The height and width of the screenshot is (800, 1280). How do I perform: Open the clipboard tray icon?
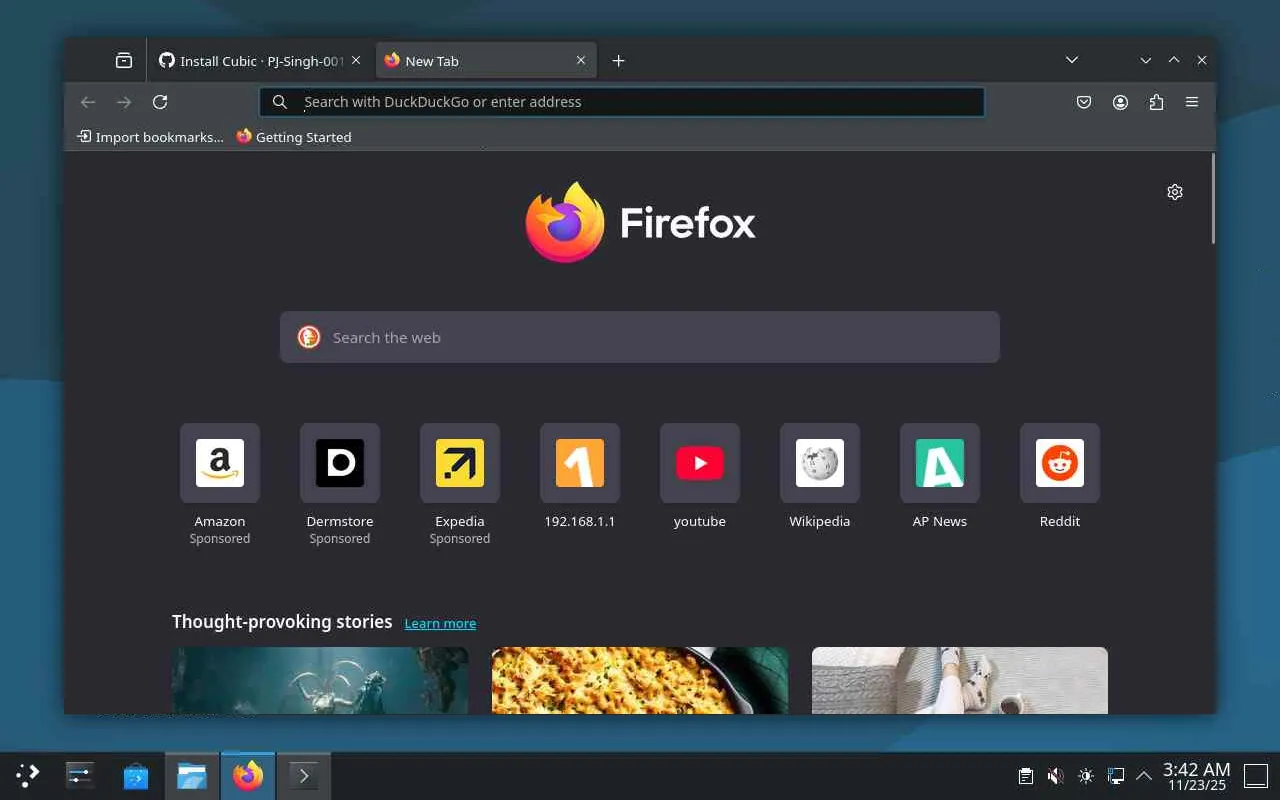point(1025,776)
